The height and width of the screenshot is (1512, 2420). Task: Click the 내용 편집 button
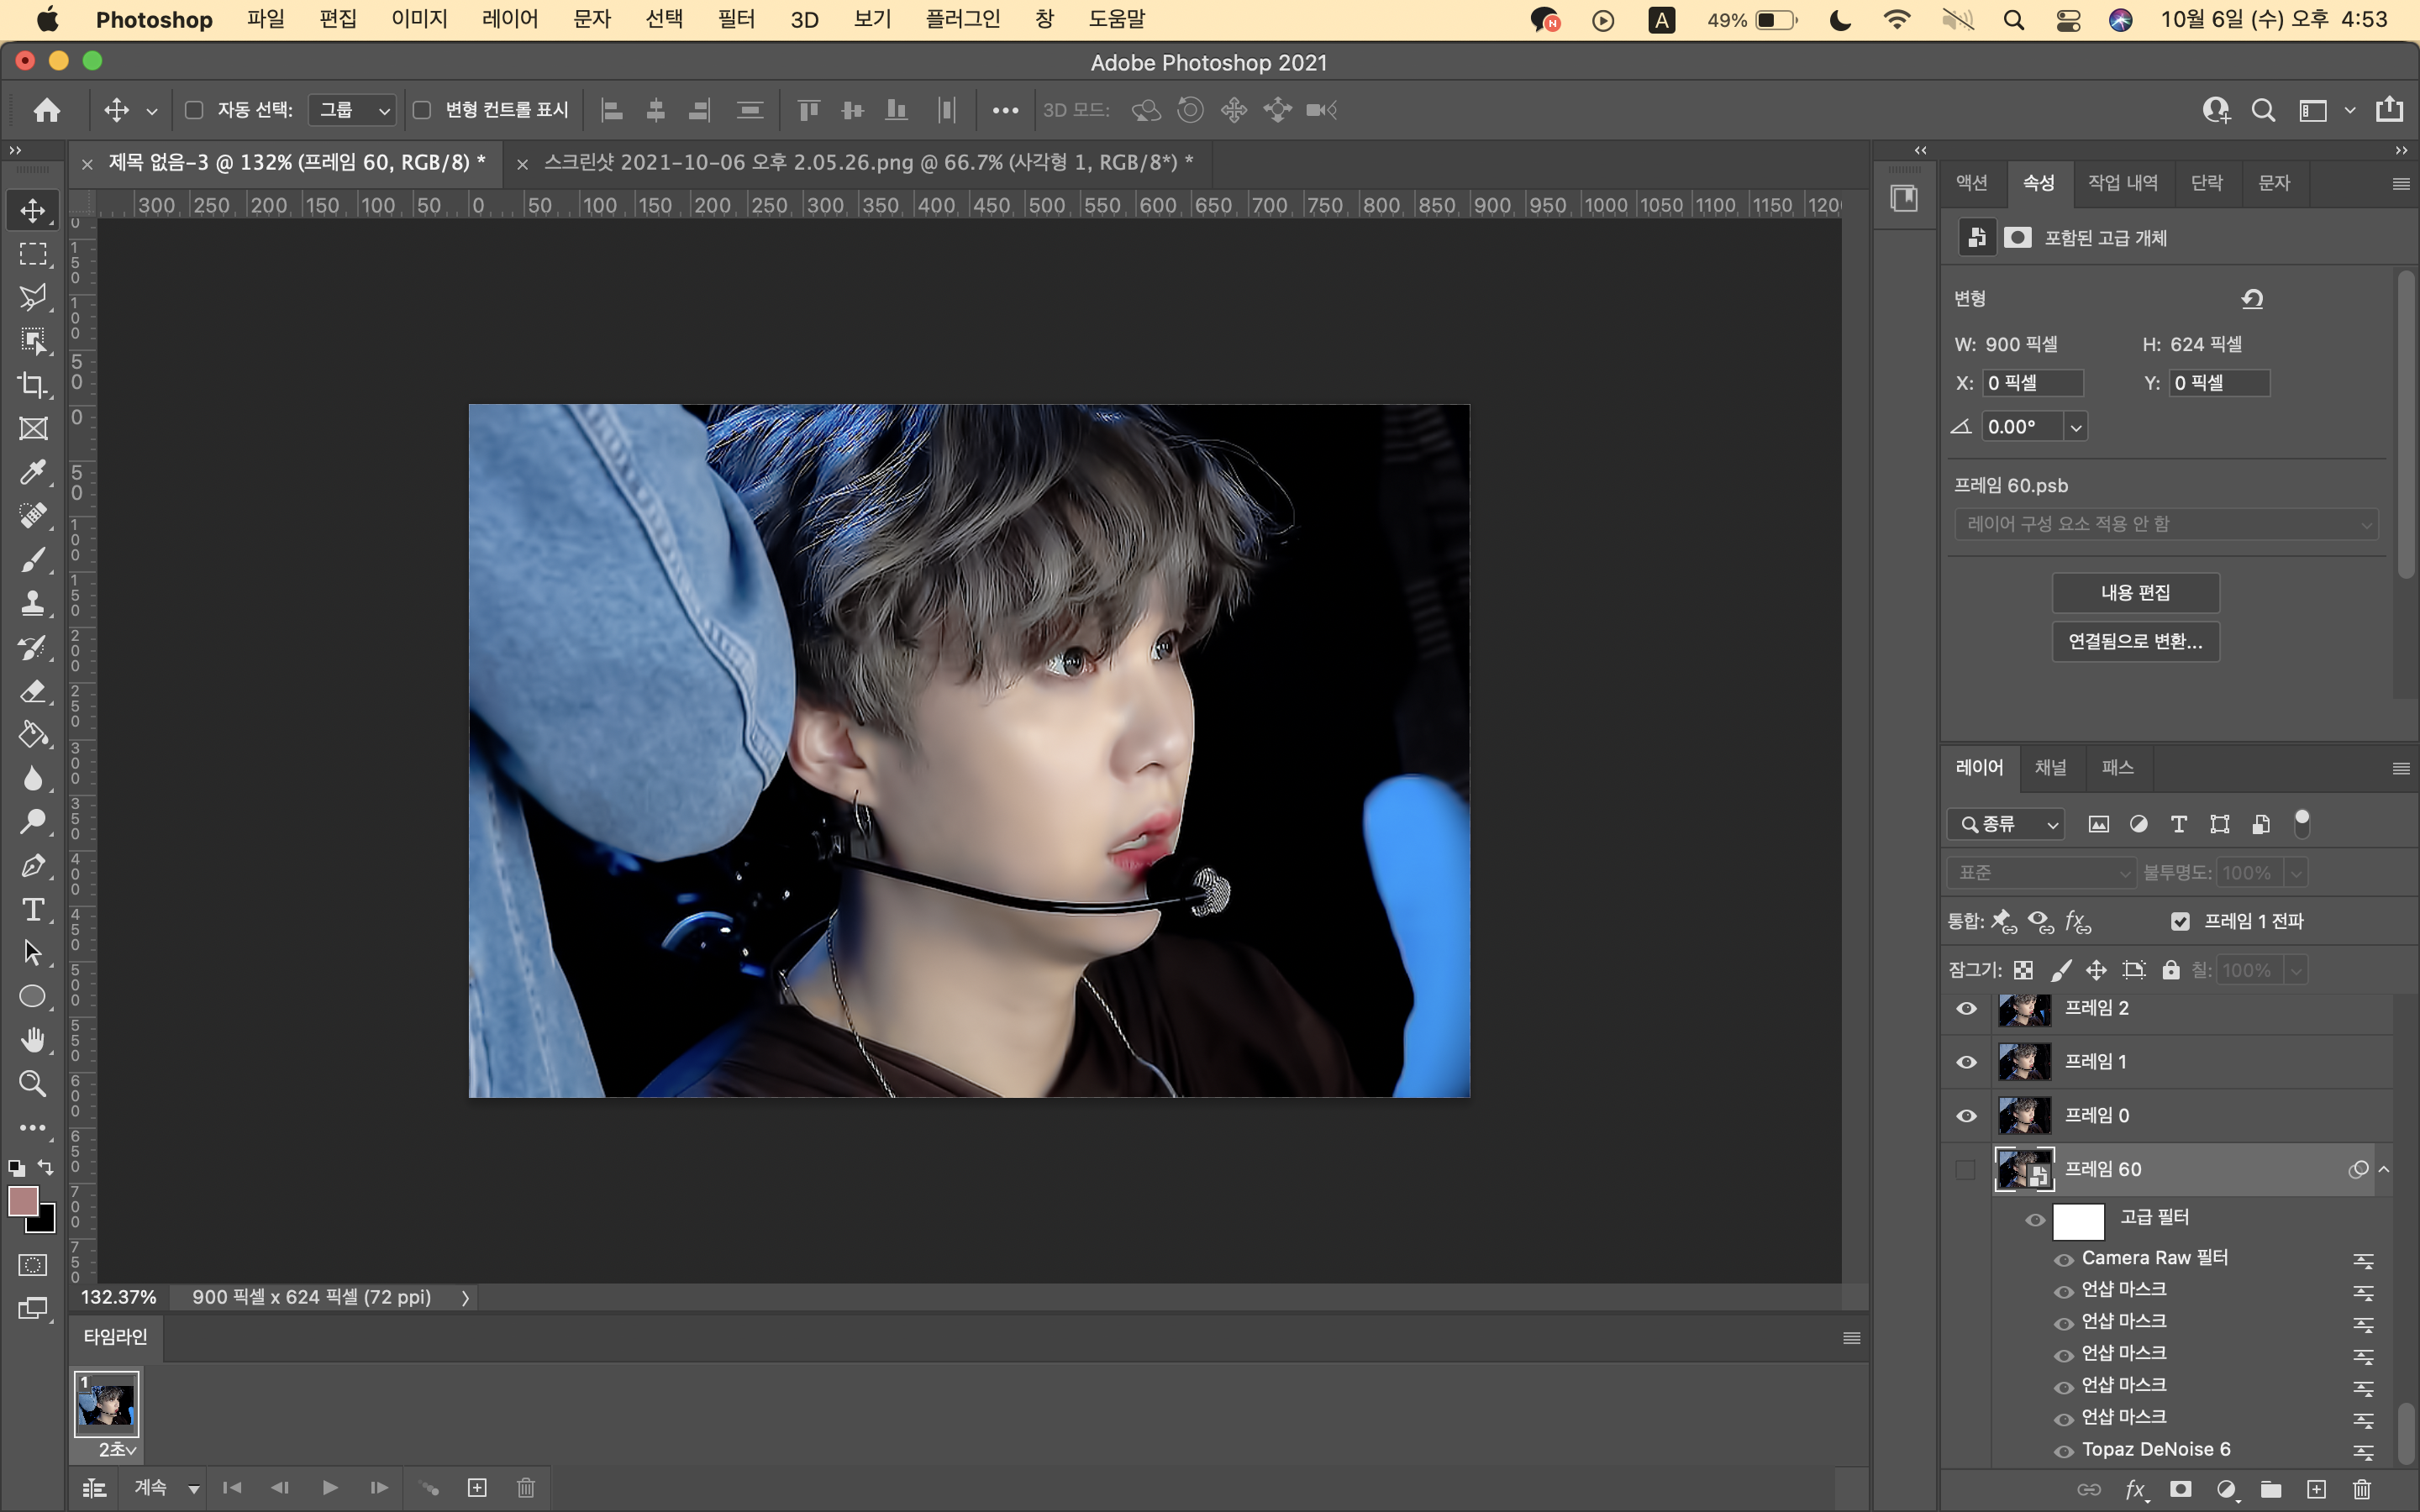[x=2135, y=593]
